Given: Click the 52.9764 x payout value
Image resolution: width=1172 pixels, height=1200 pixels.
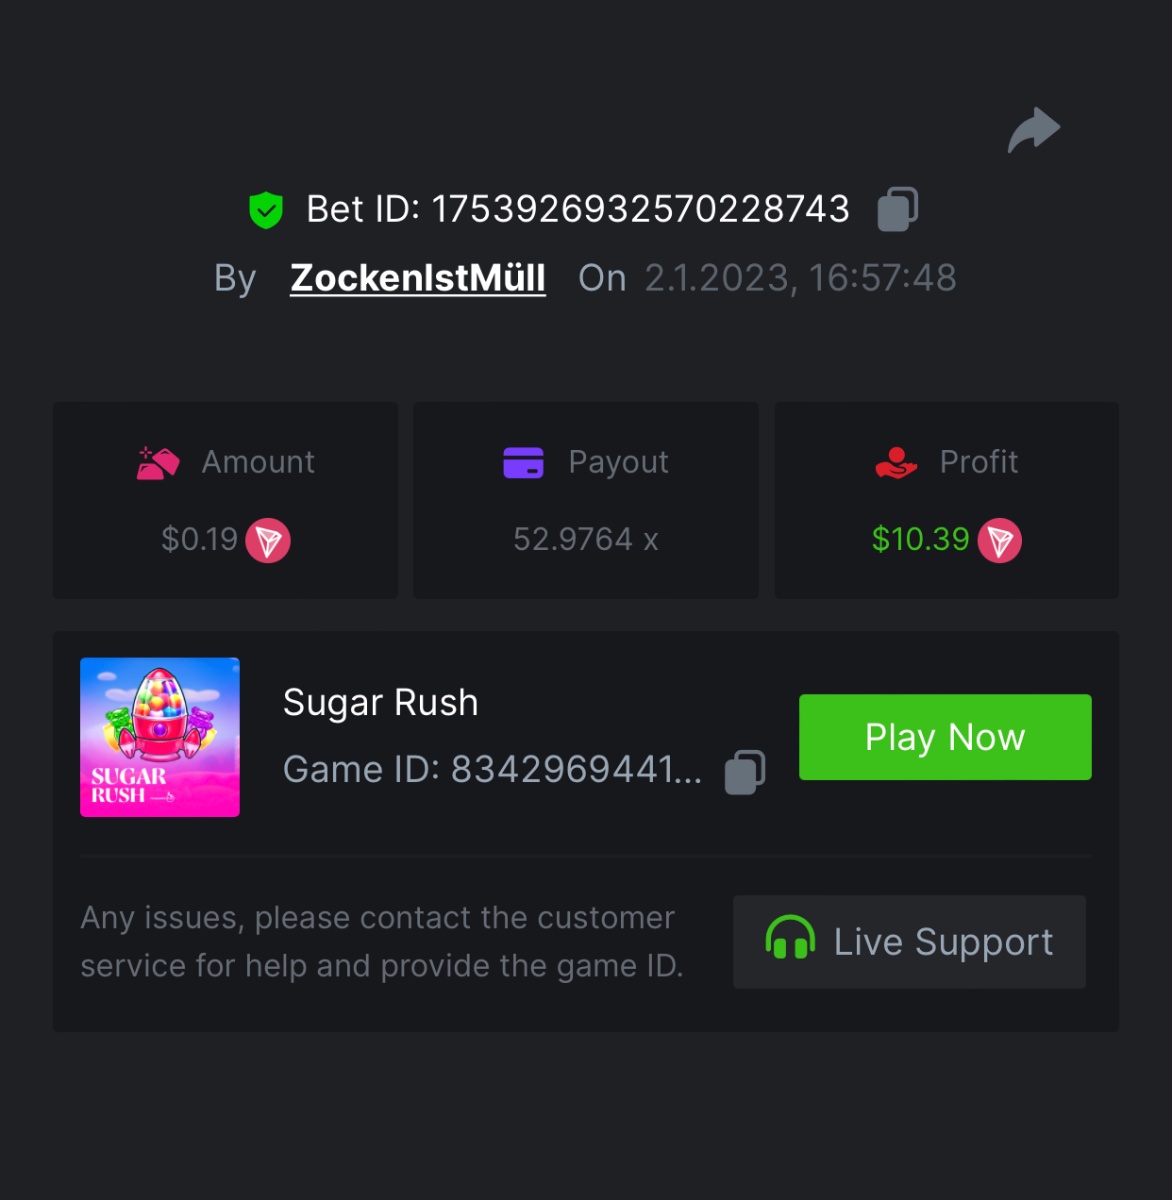Looking at the screenshot, I should coord(586,540).
